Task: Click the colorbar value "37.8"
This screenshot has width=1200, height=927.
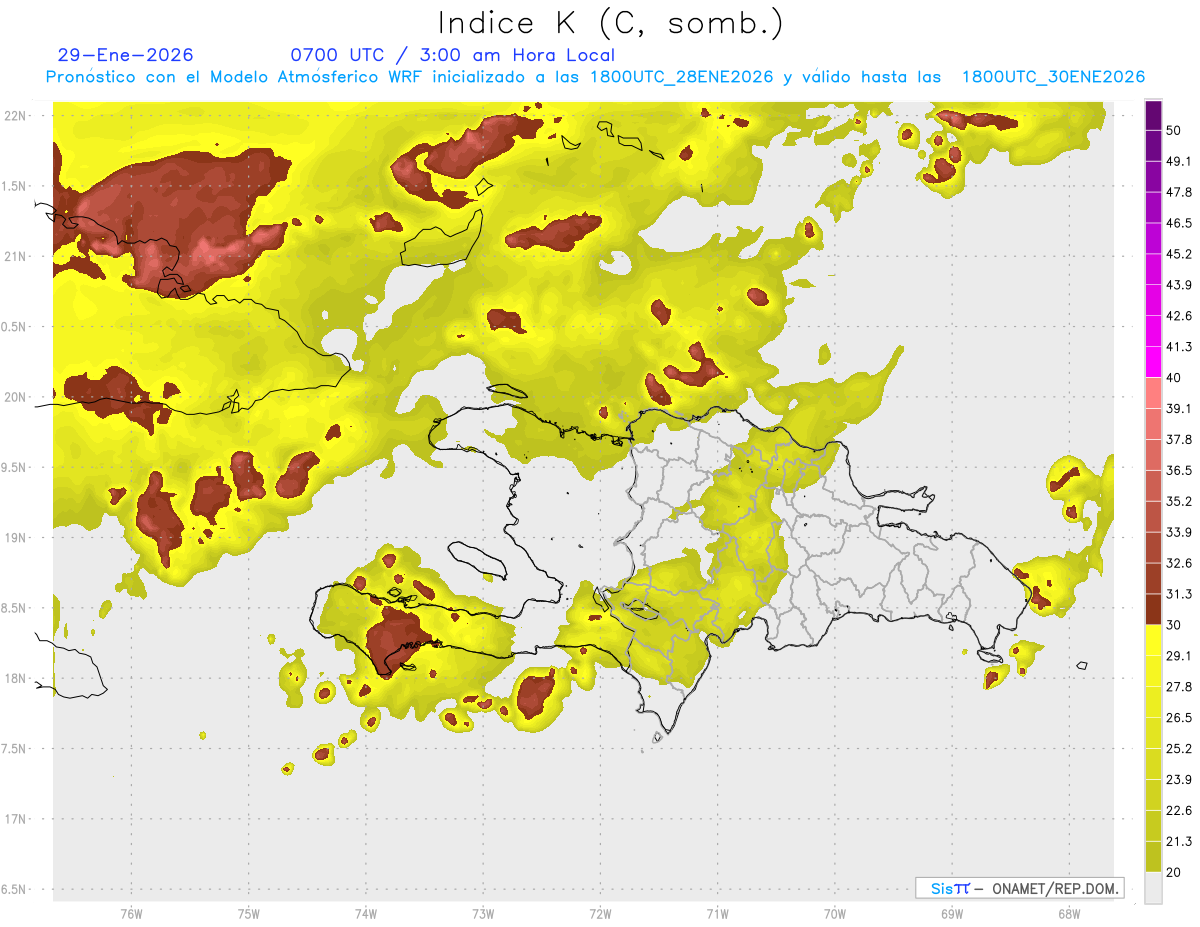Action: pyautogui.click(x=1179, y=440)
